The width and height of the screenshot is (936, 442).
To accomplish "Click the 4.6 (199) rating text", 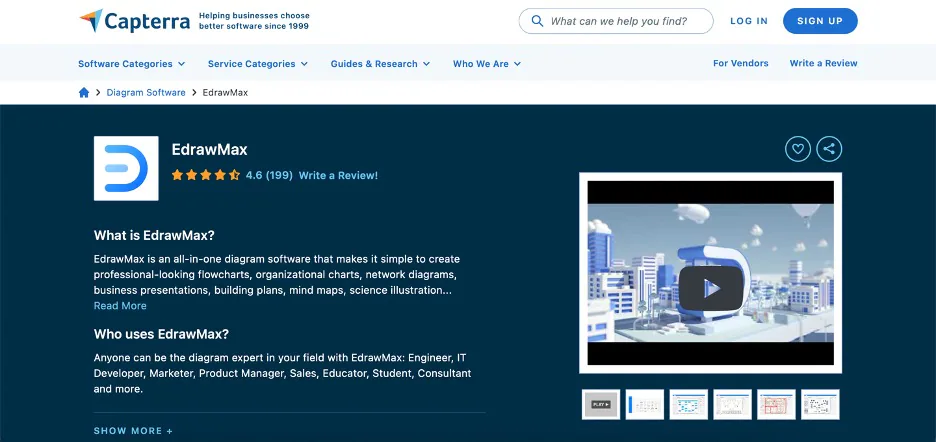I will (x=269, y=176).
